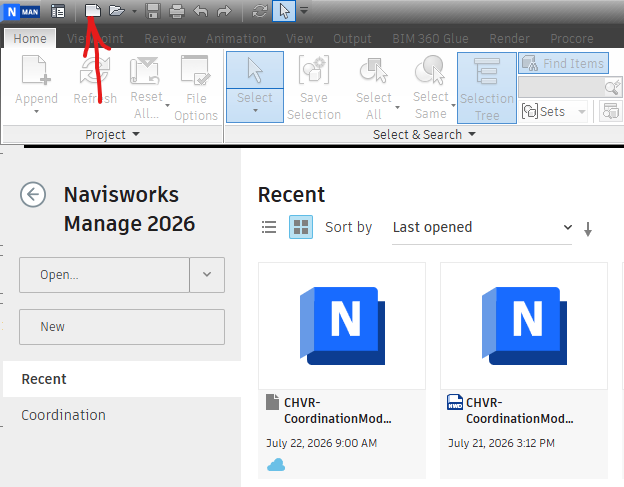Open the Select Same dropdown arrow
The height and width of the screenshot is (487, 624).
pyautogui.click(x=453, y=105)
